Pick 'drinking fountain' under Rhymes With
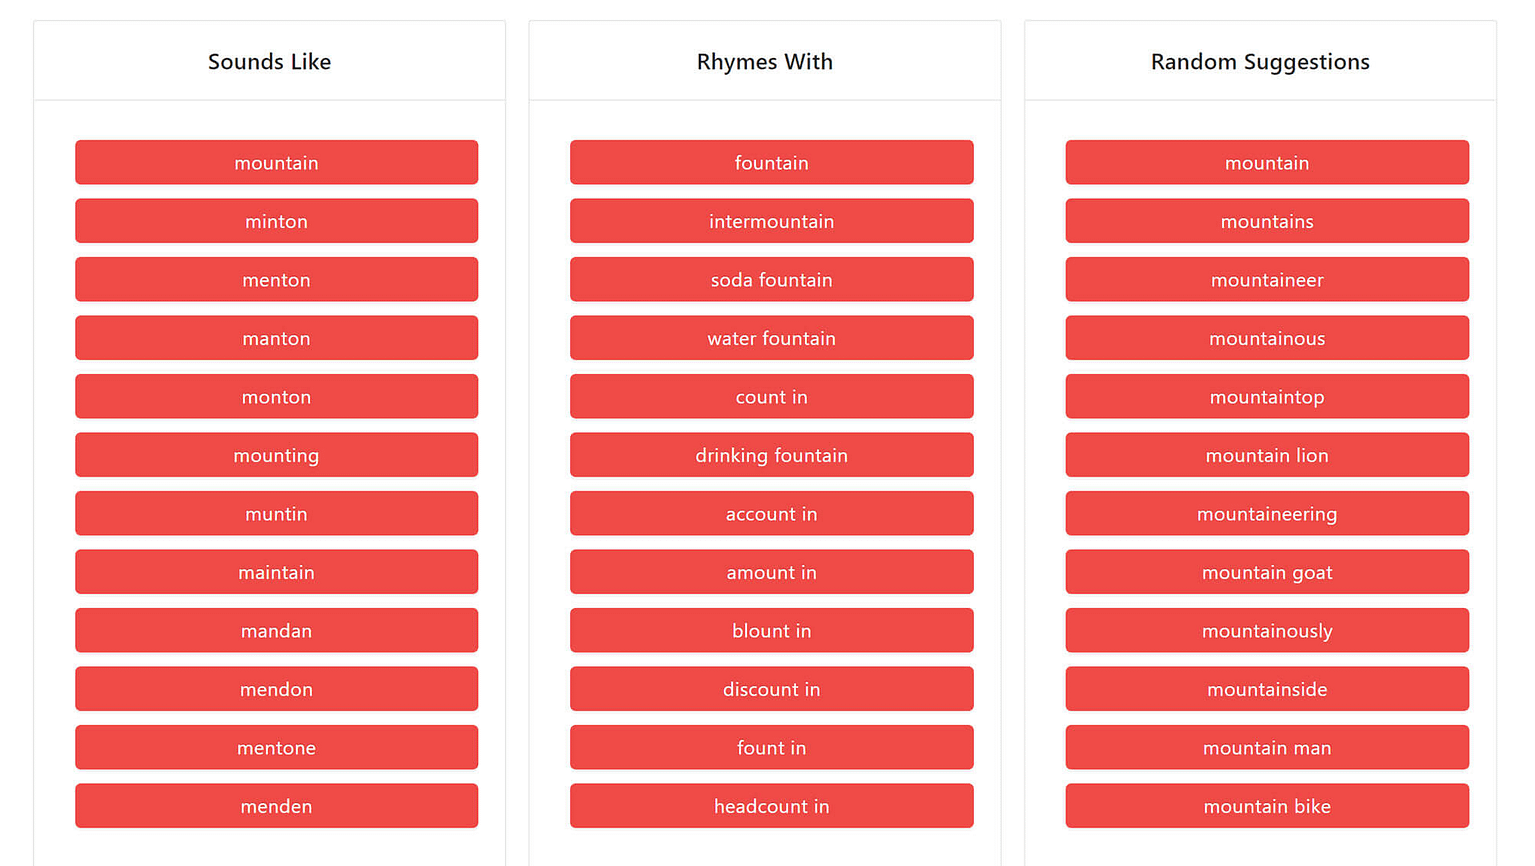The width and height of the screenshot is (1535, 866). pyautogui.click(x=771, y=455)
